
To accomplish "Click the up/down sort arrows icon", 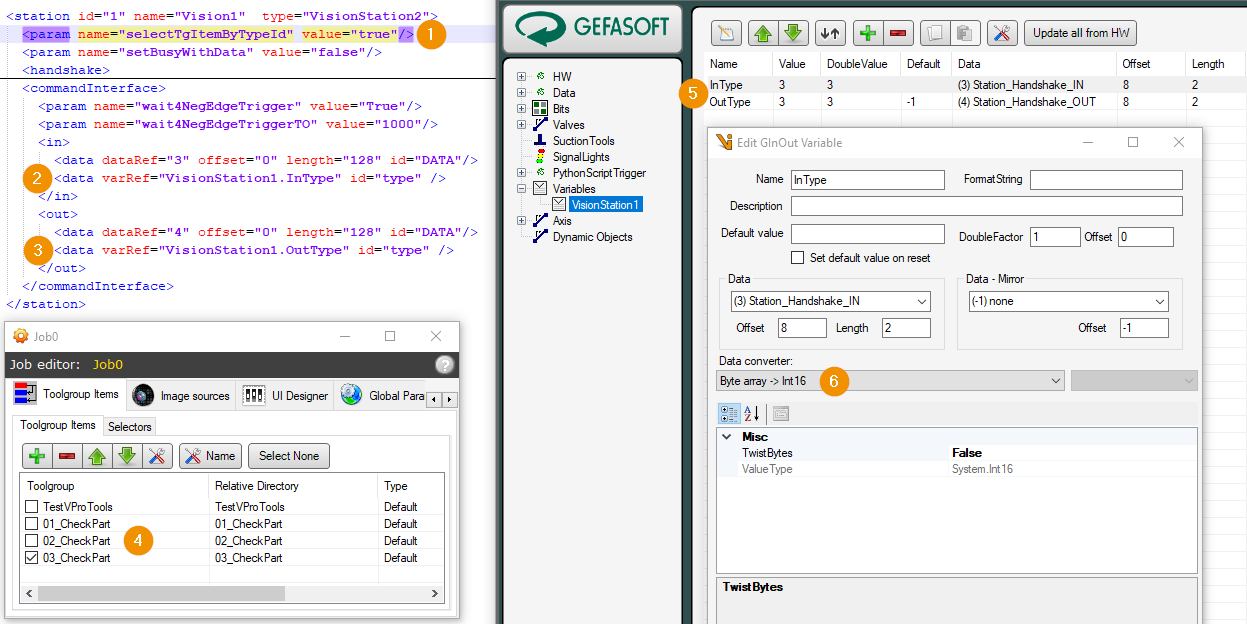I will [x=829, y=32].
